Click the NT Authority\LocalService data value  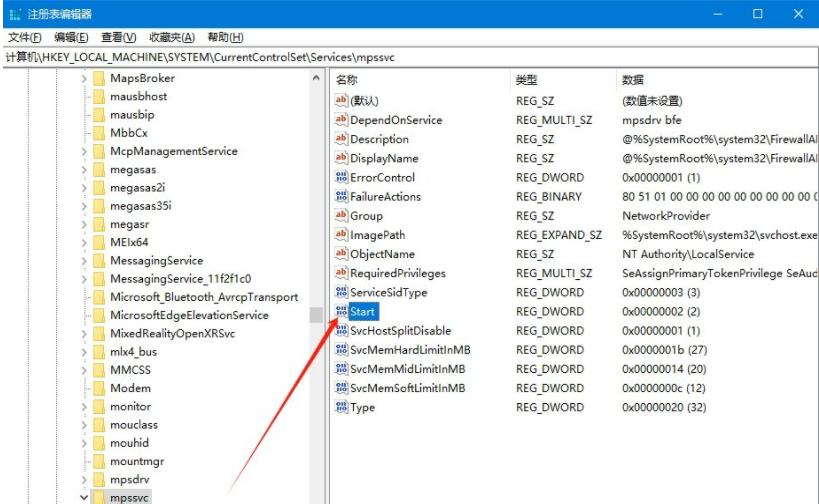tap(688, 254)
